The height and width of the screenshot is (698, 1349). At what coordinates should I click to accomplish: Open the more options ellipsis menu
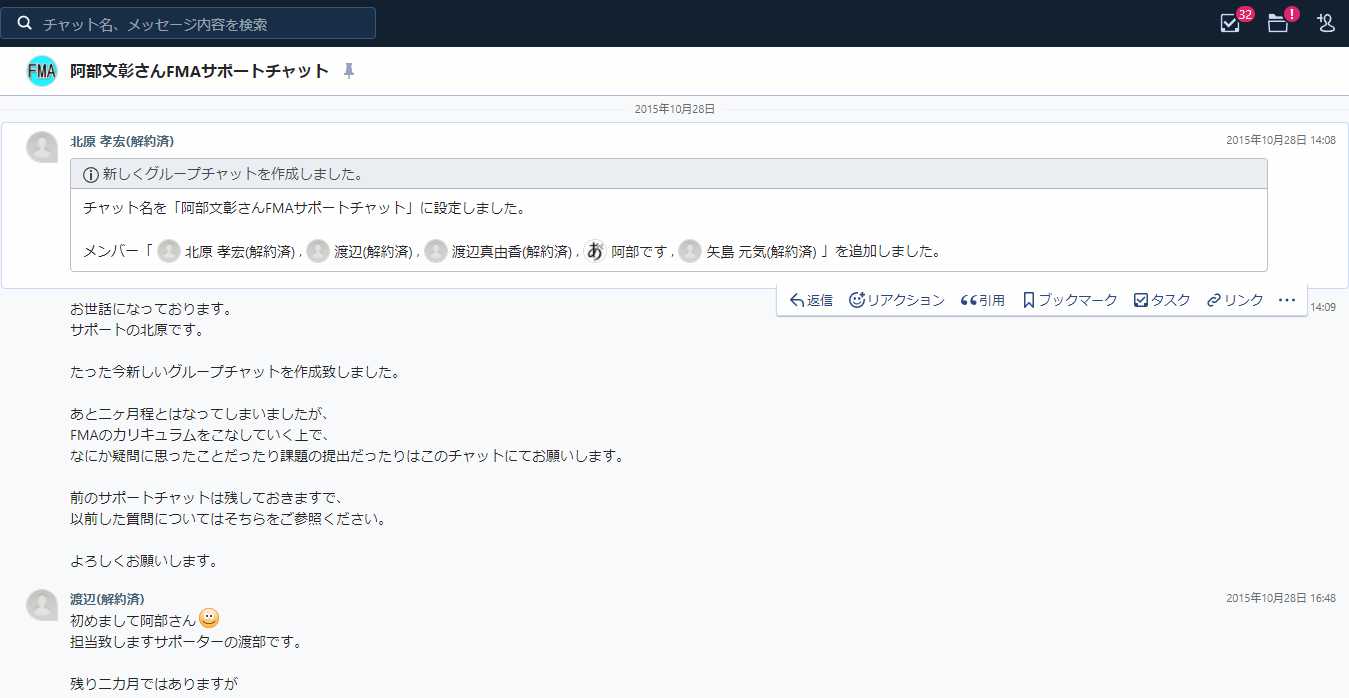pyautogui.click(x=1287, y=300)
